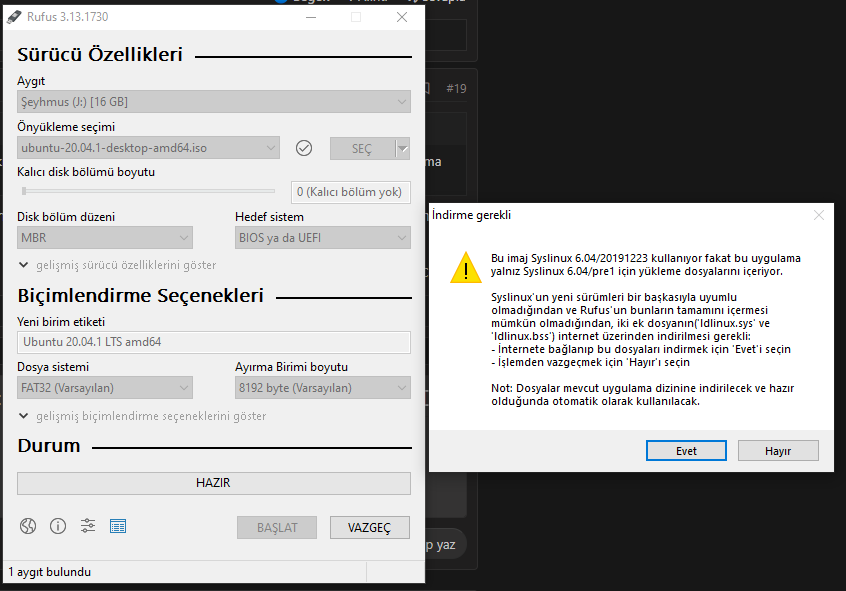The height and width of the screenshot is (591, 846).
Task: Click the Rufus USB drive title icon
Action: click(14, 17)
